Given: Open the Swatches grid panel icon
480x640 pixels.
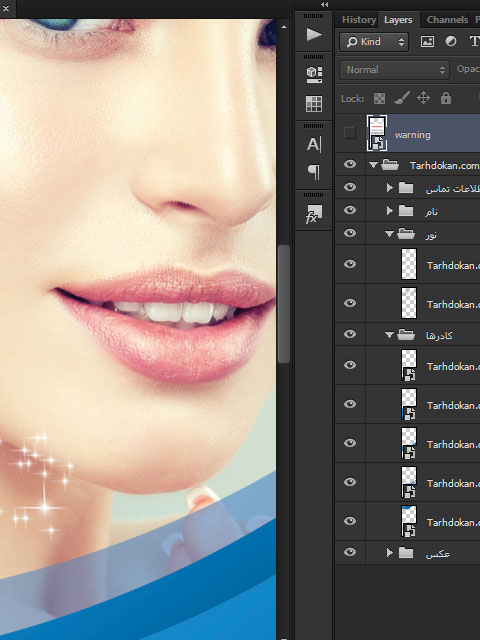Looking at the screenshot, I should pyautogui.click(x=314, y=104).
